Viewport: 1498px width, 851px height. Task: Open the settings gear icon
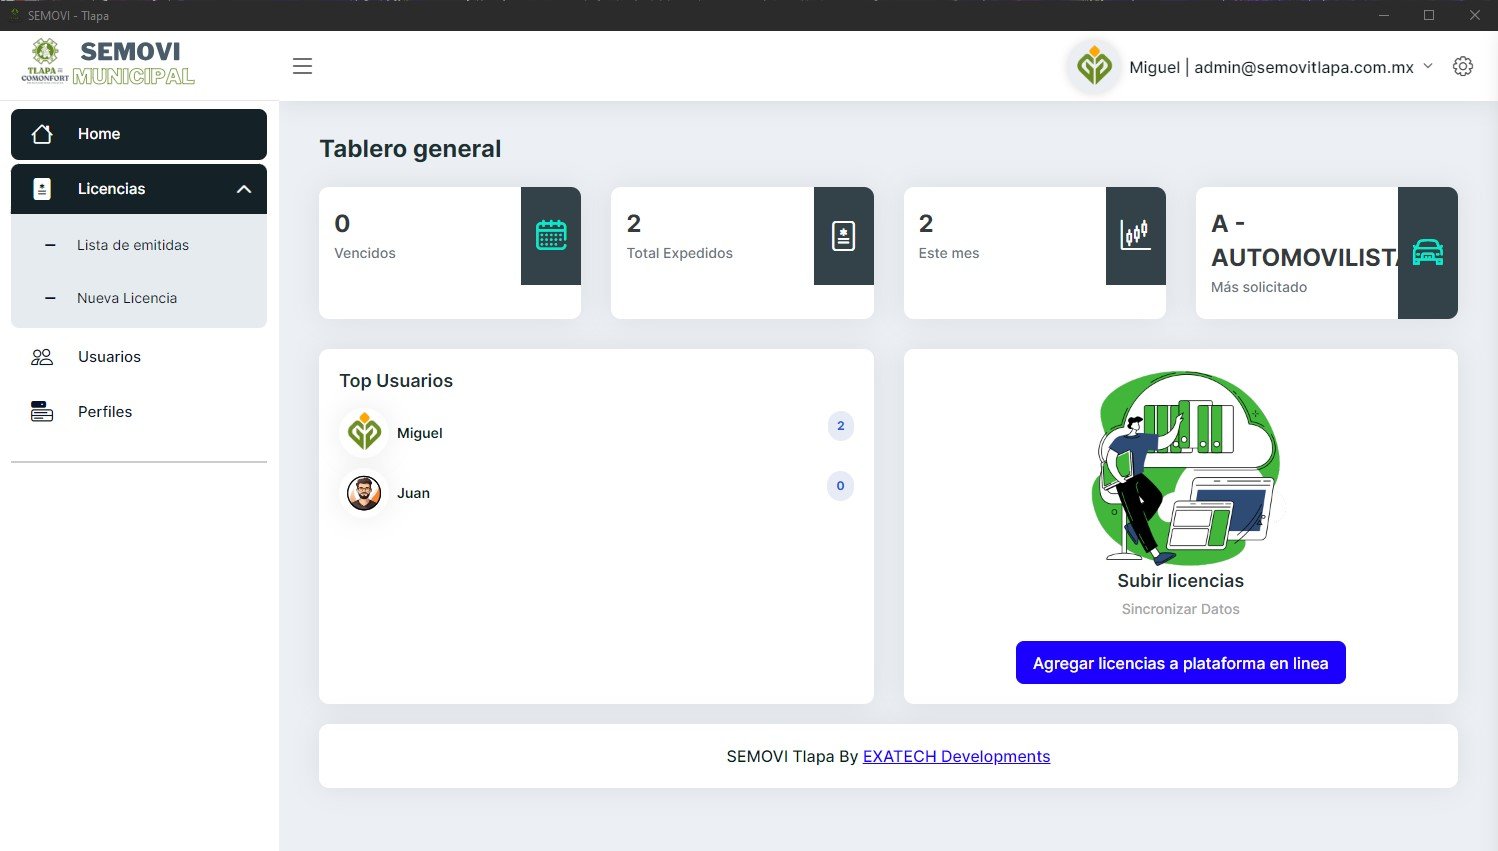(x=1462, y=66)
